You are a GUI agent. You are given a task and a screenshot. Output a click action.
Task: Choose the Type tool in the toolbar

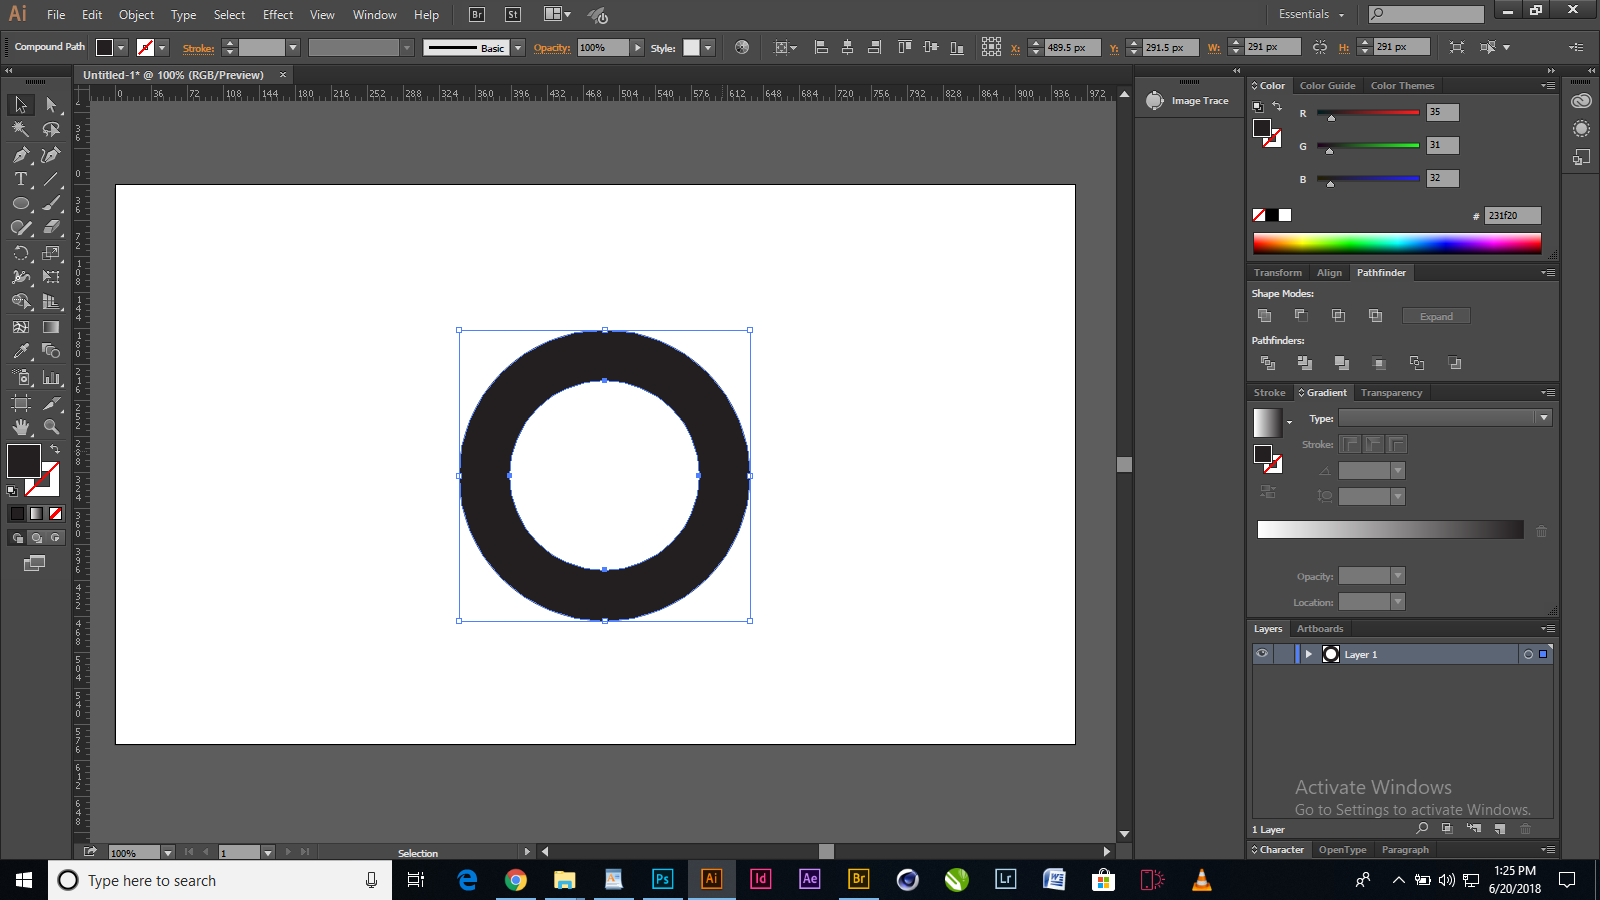(20, 180)
